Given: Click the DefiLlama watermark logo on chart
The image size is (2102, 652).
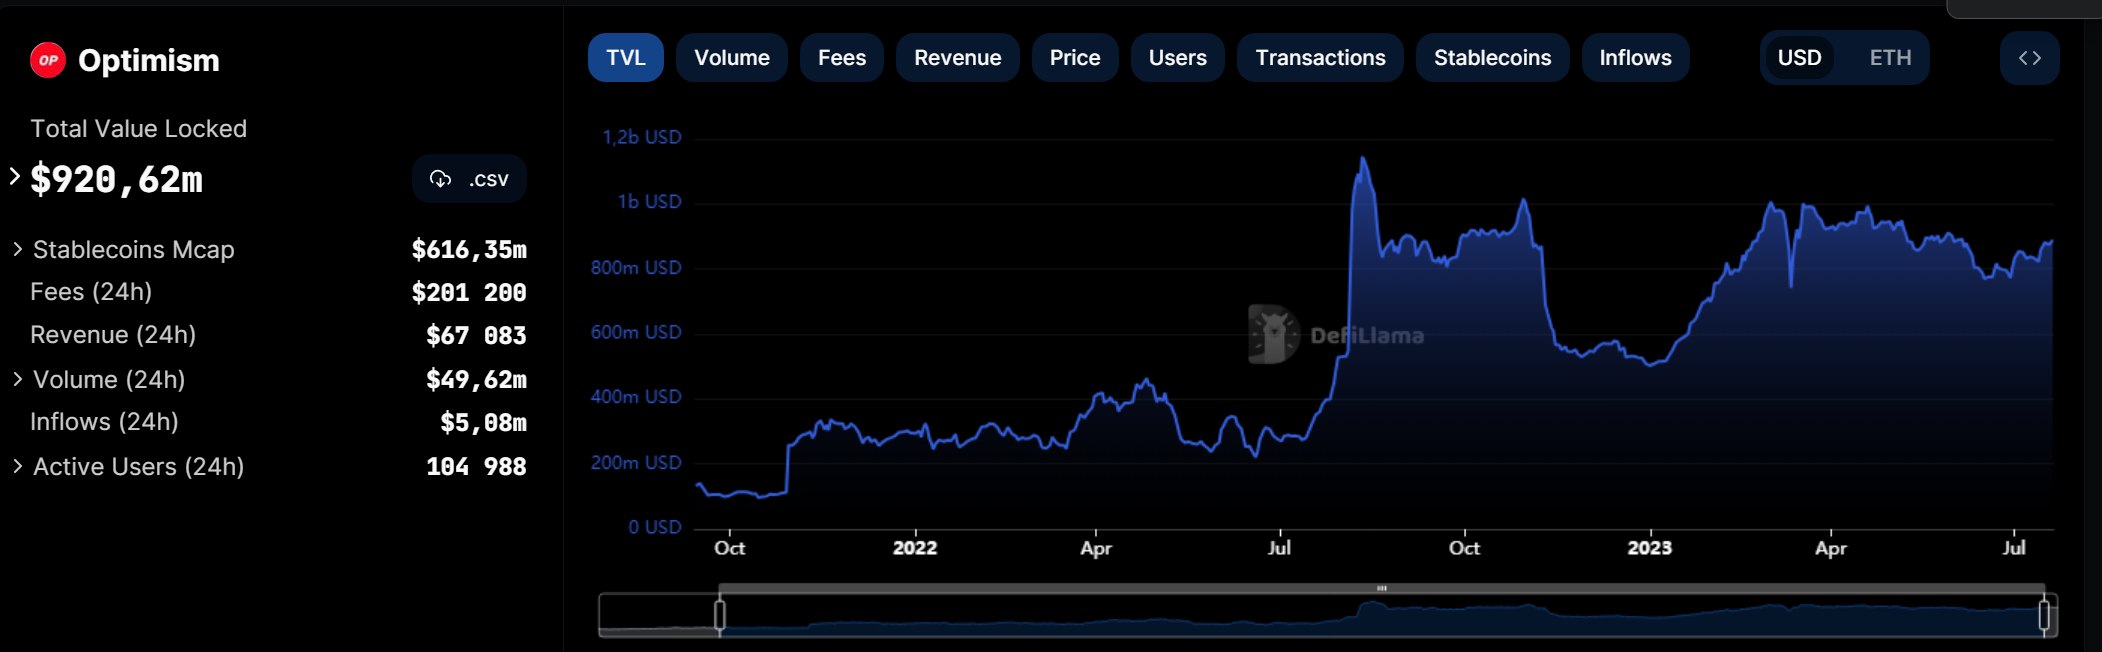Looking at the screenshot, I should (x=1274, y=335).
